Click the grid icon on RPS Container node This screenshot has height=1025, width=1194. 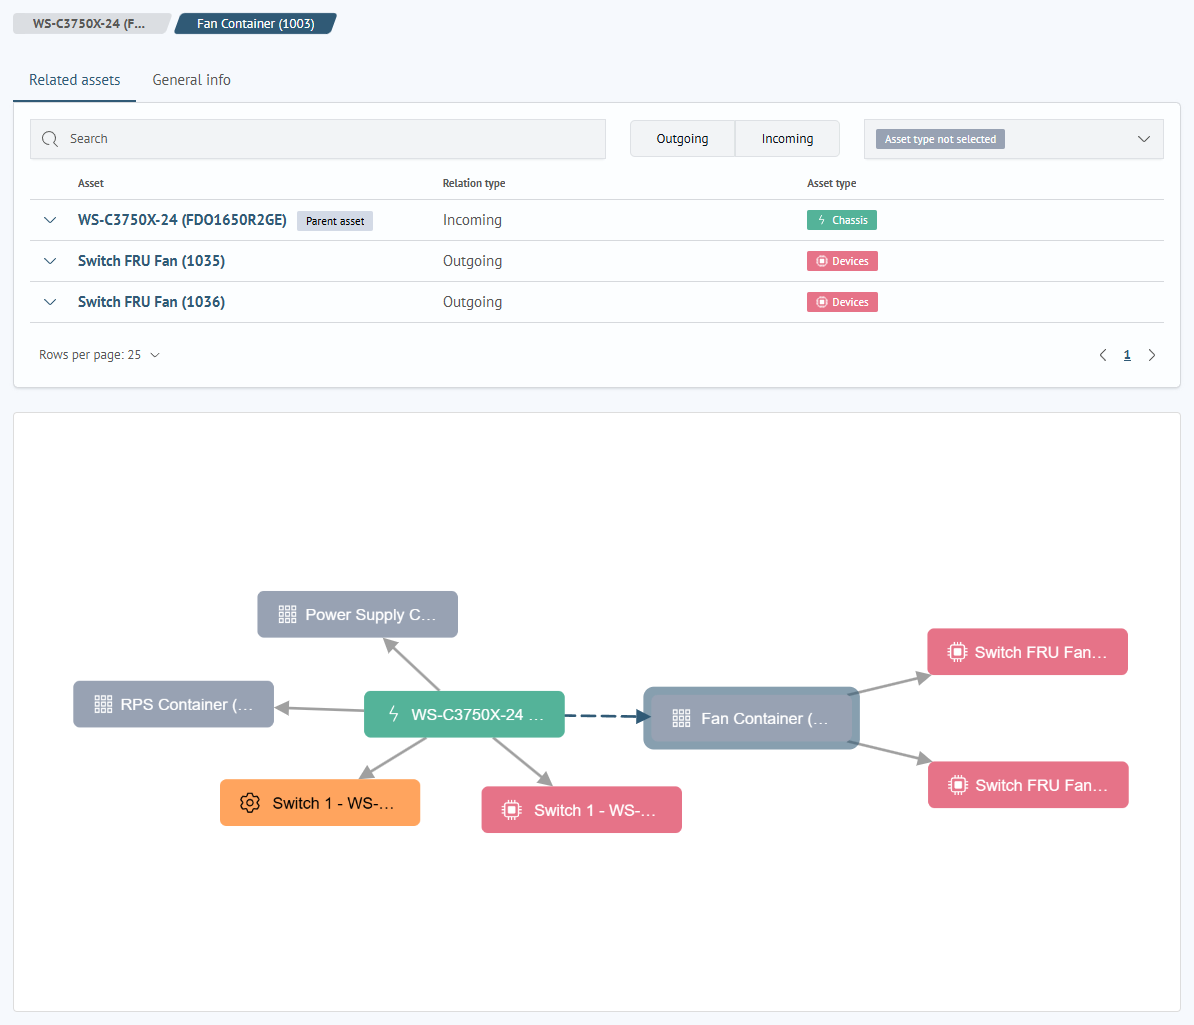[x=103, y=704]
